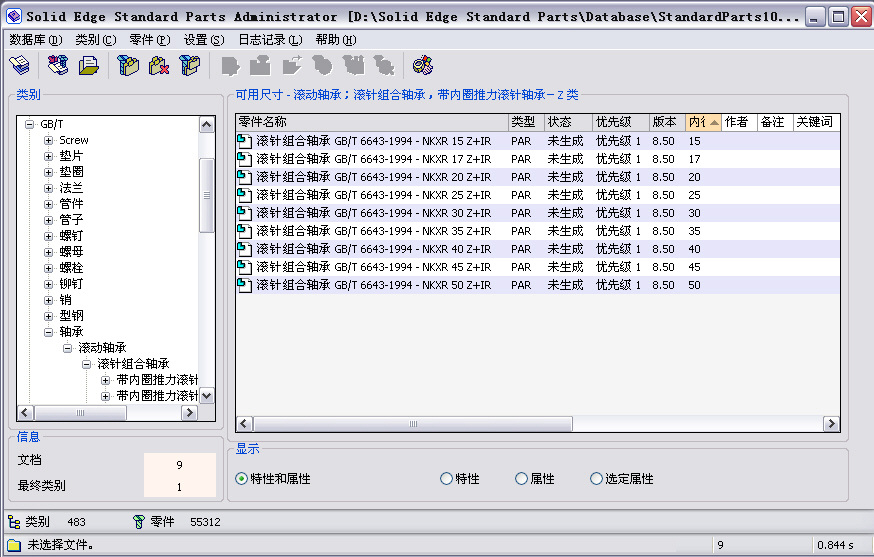Click the parts table horizontal scrollbar thumb
Screen dimensions: 874x557
413,424
